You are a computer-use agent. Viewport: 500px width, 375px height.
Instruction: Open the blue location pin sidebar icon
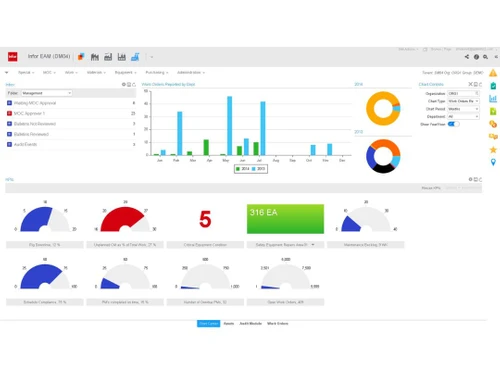coord(493,162)
